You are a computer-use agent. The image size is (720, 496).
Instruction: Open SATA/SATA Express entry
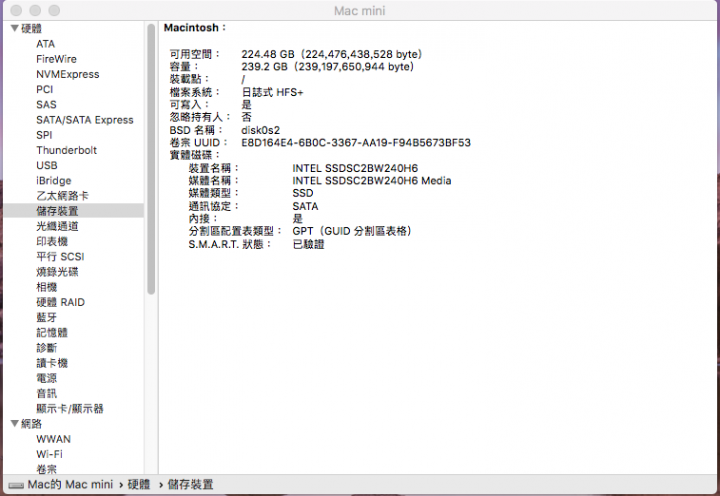(x=85, y=120)
